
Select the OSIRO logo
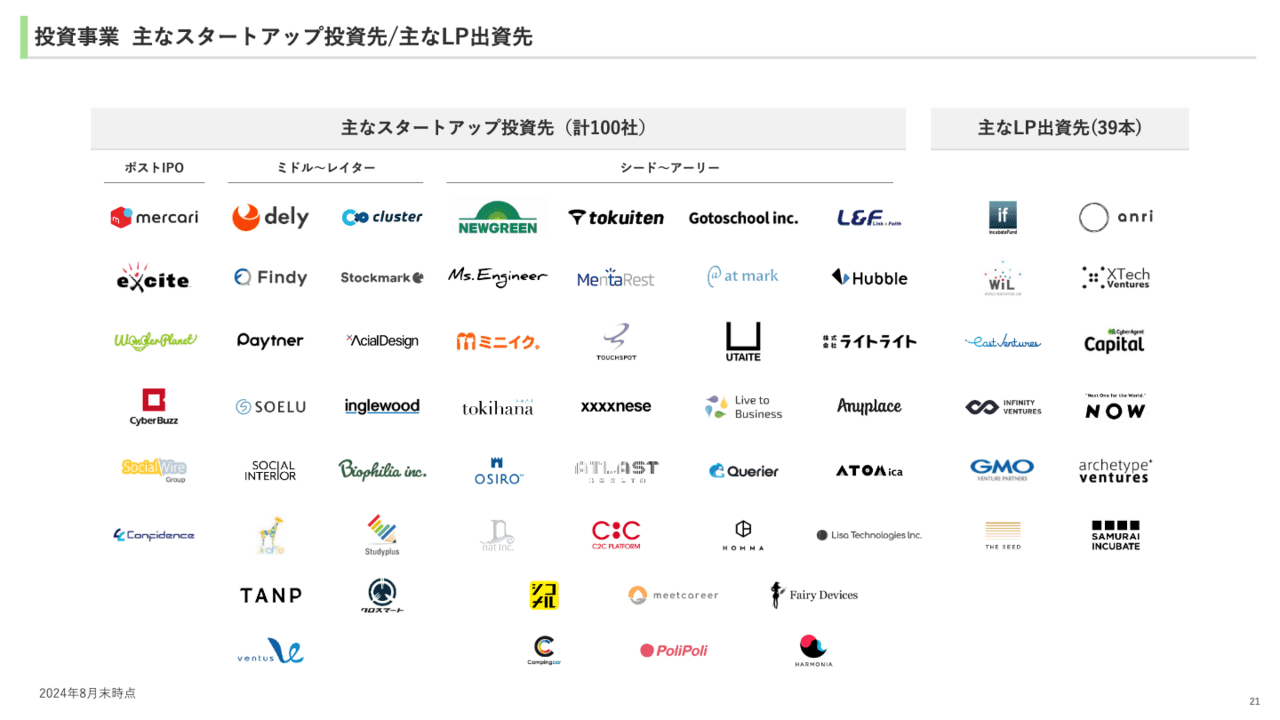[x=498, y=471]
